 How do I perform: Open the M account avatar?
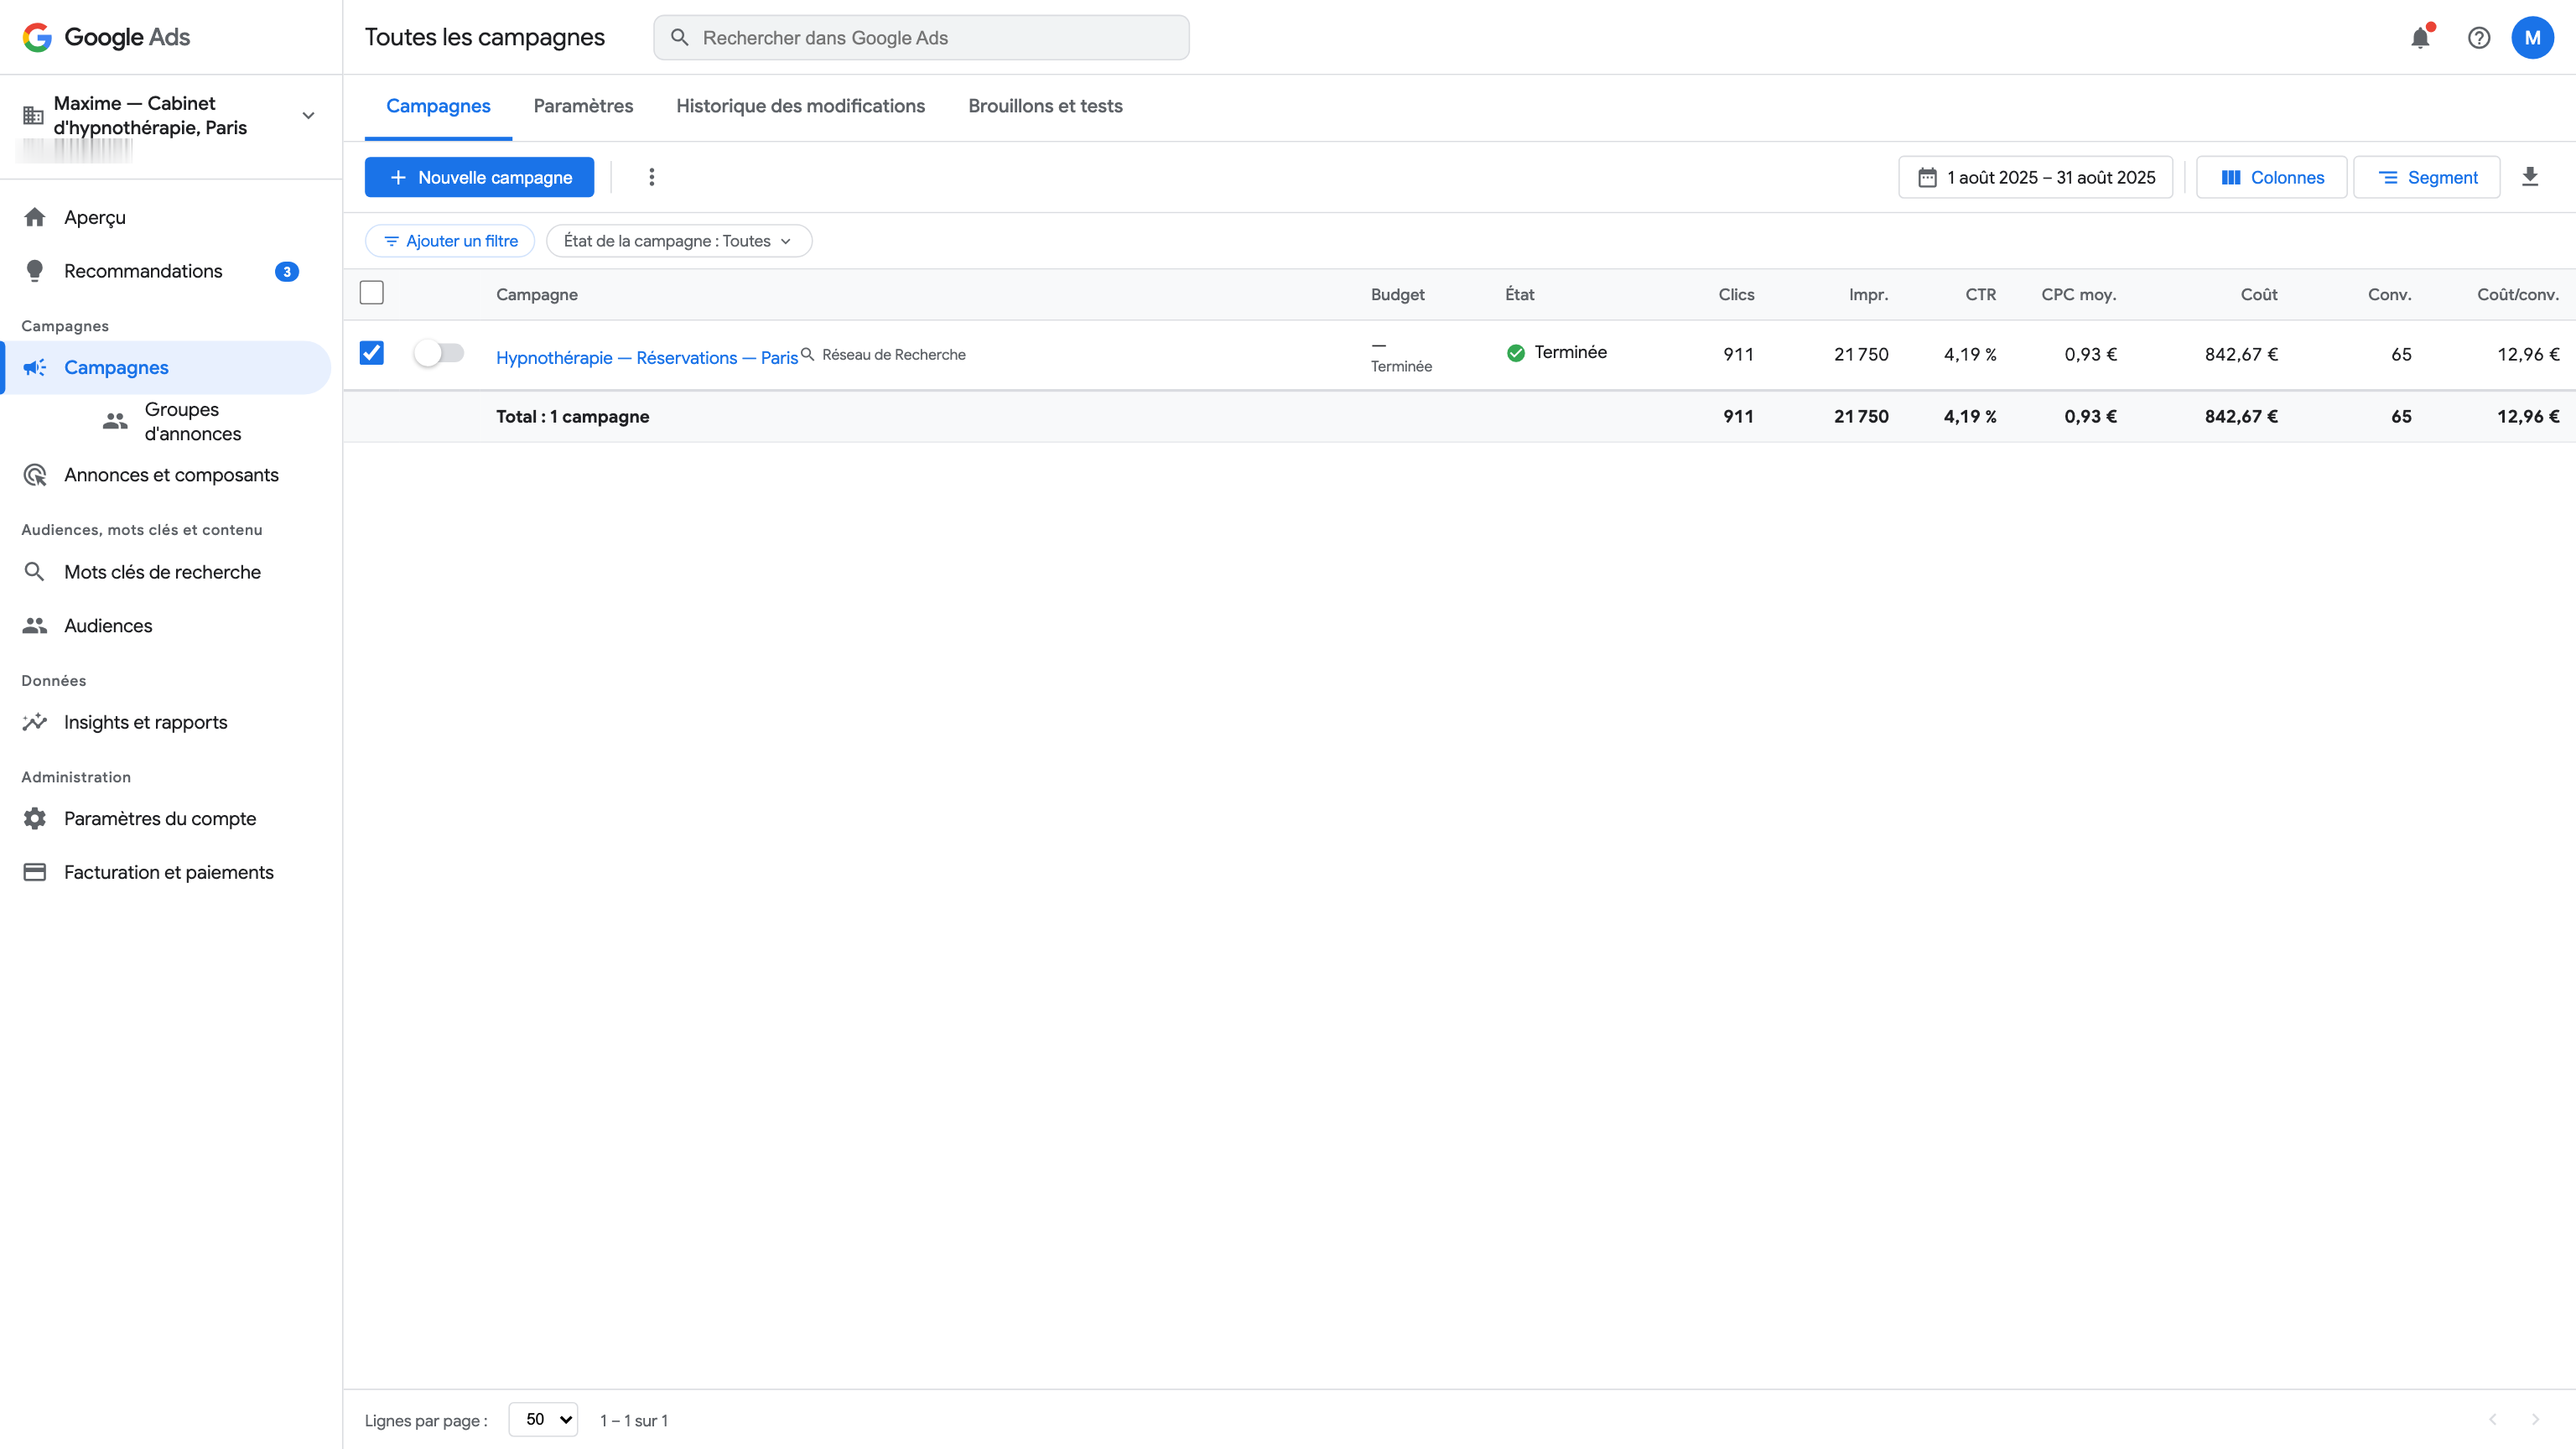click(2532, 38)
